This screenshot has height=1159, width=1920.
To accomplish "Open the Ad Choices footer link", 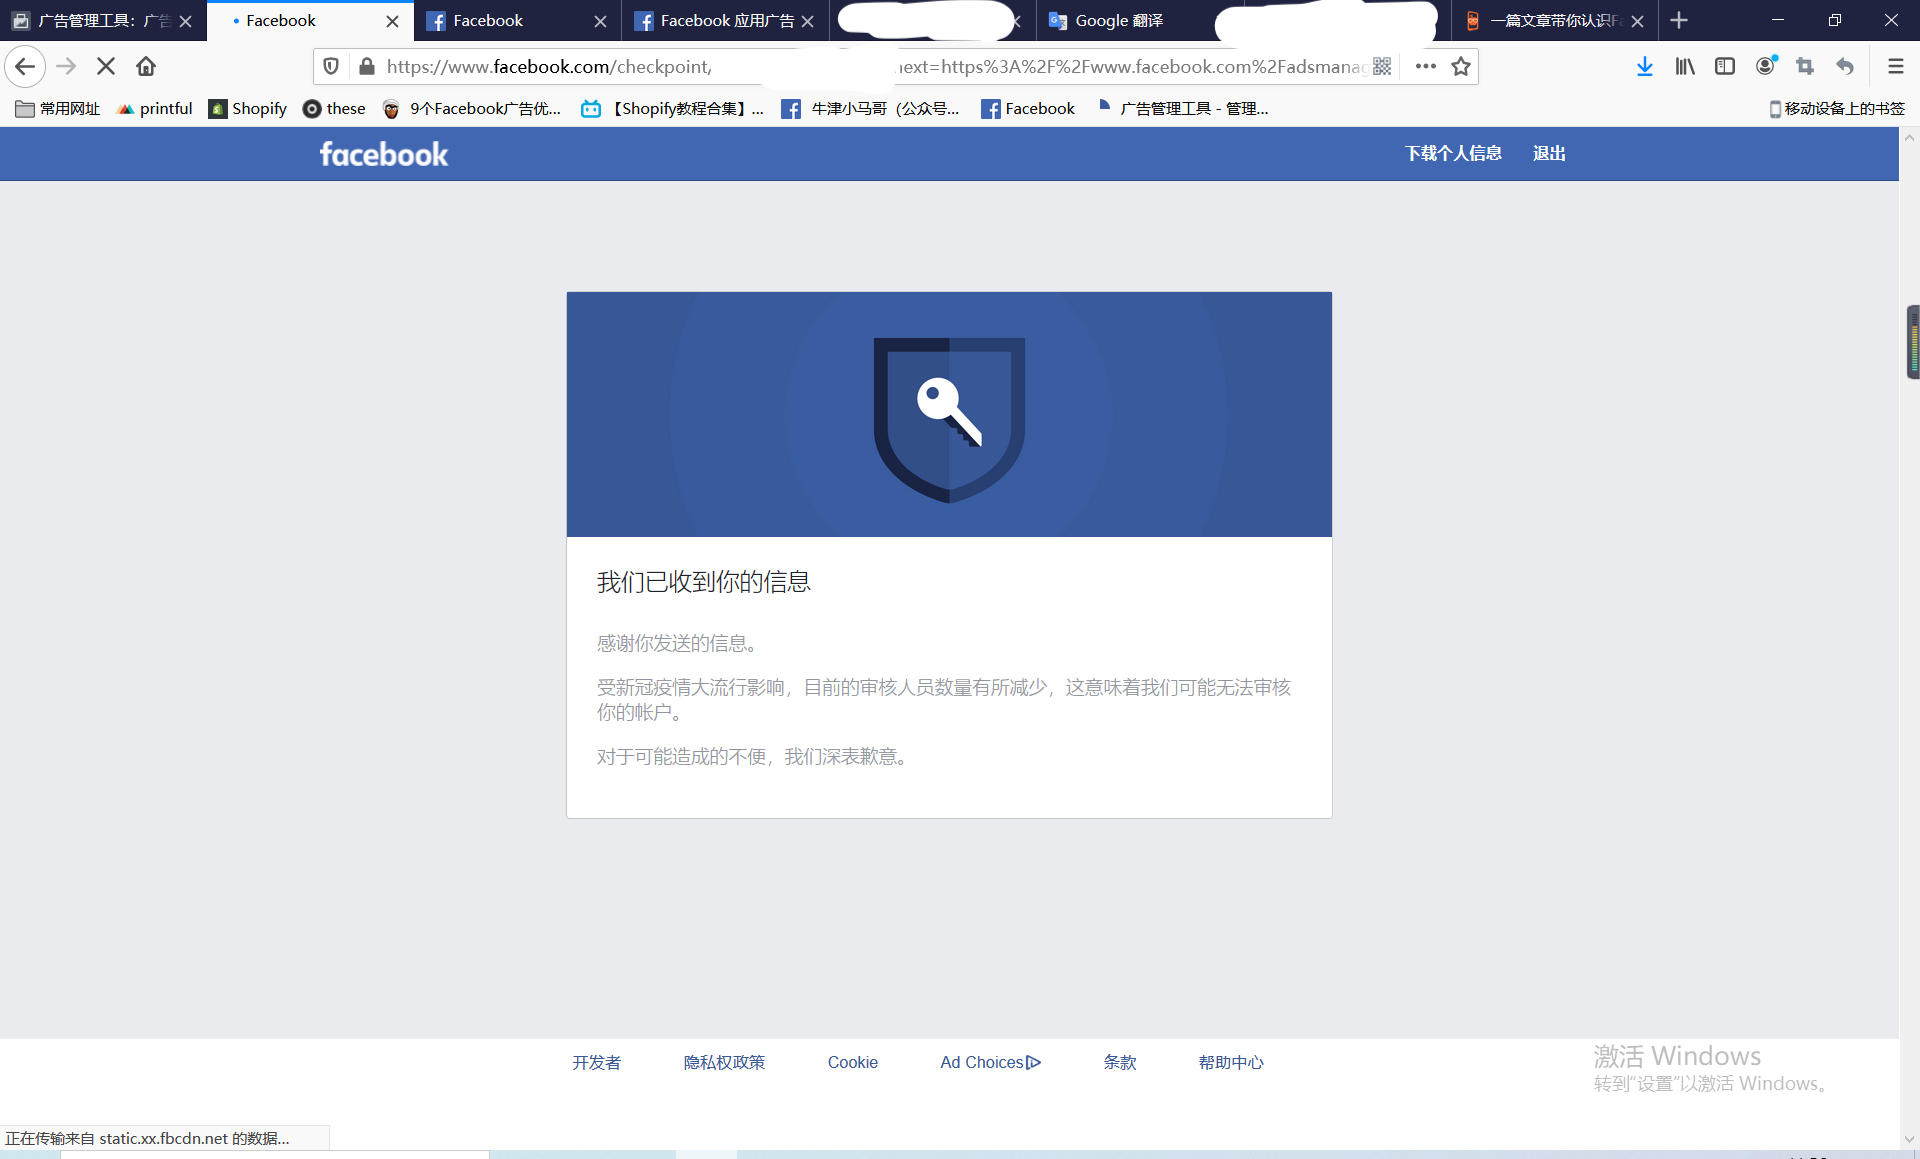I will [990, 1063].
